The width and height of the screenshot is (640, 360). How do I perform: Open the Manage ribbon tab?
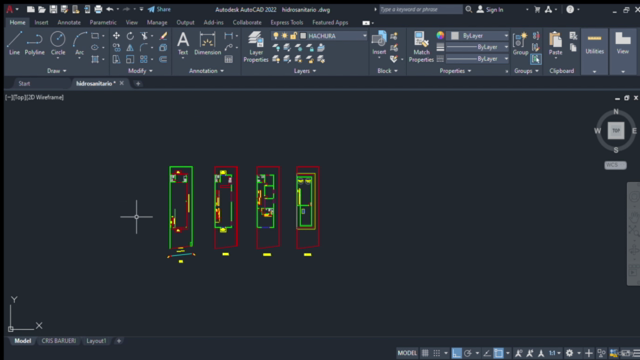(x=157, y=22)
